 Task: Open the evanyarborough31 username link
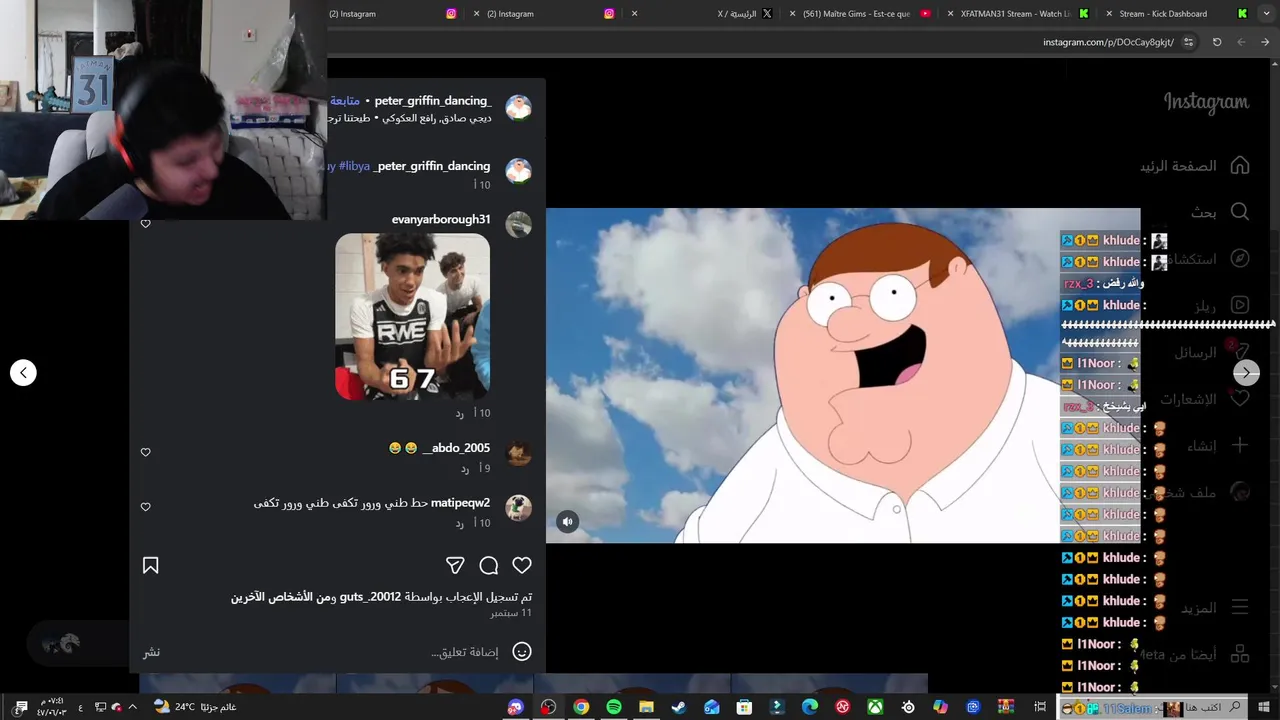click(441, 219)
